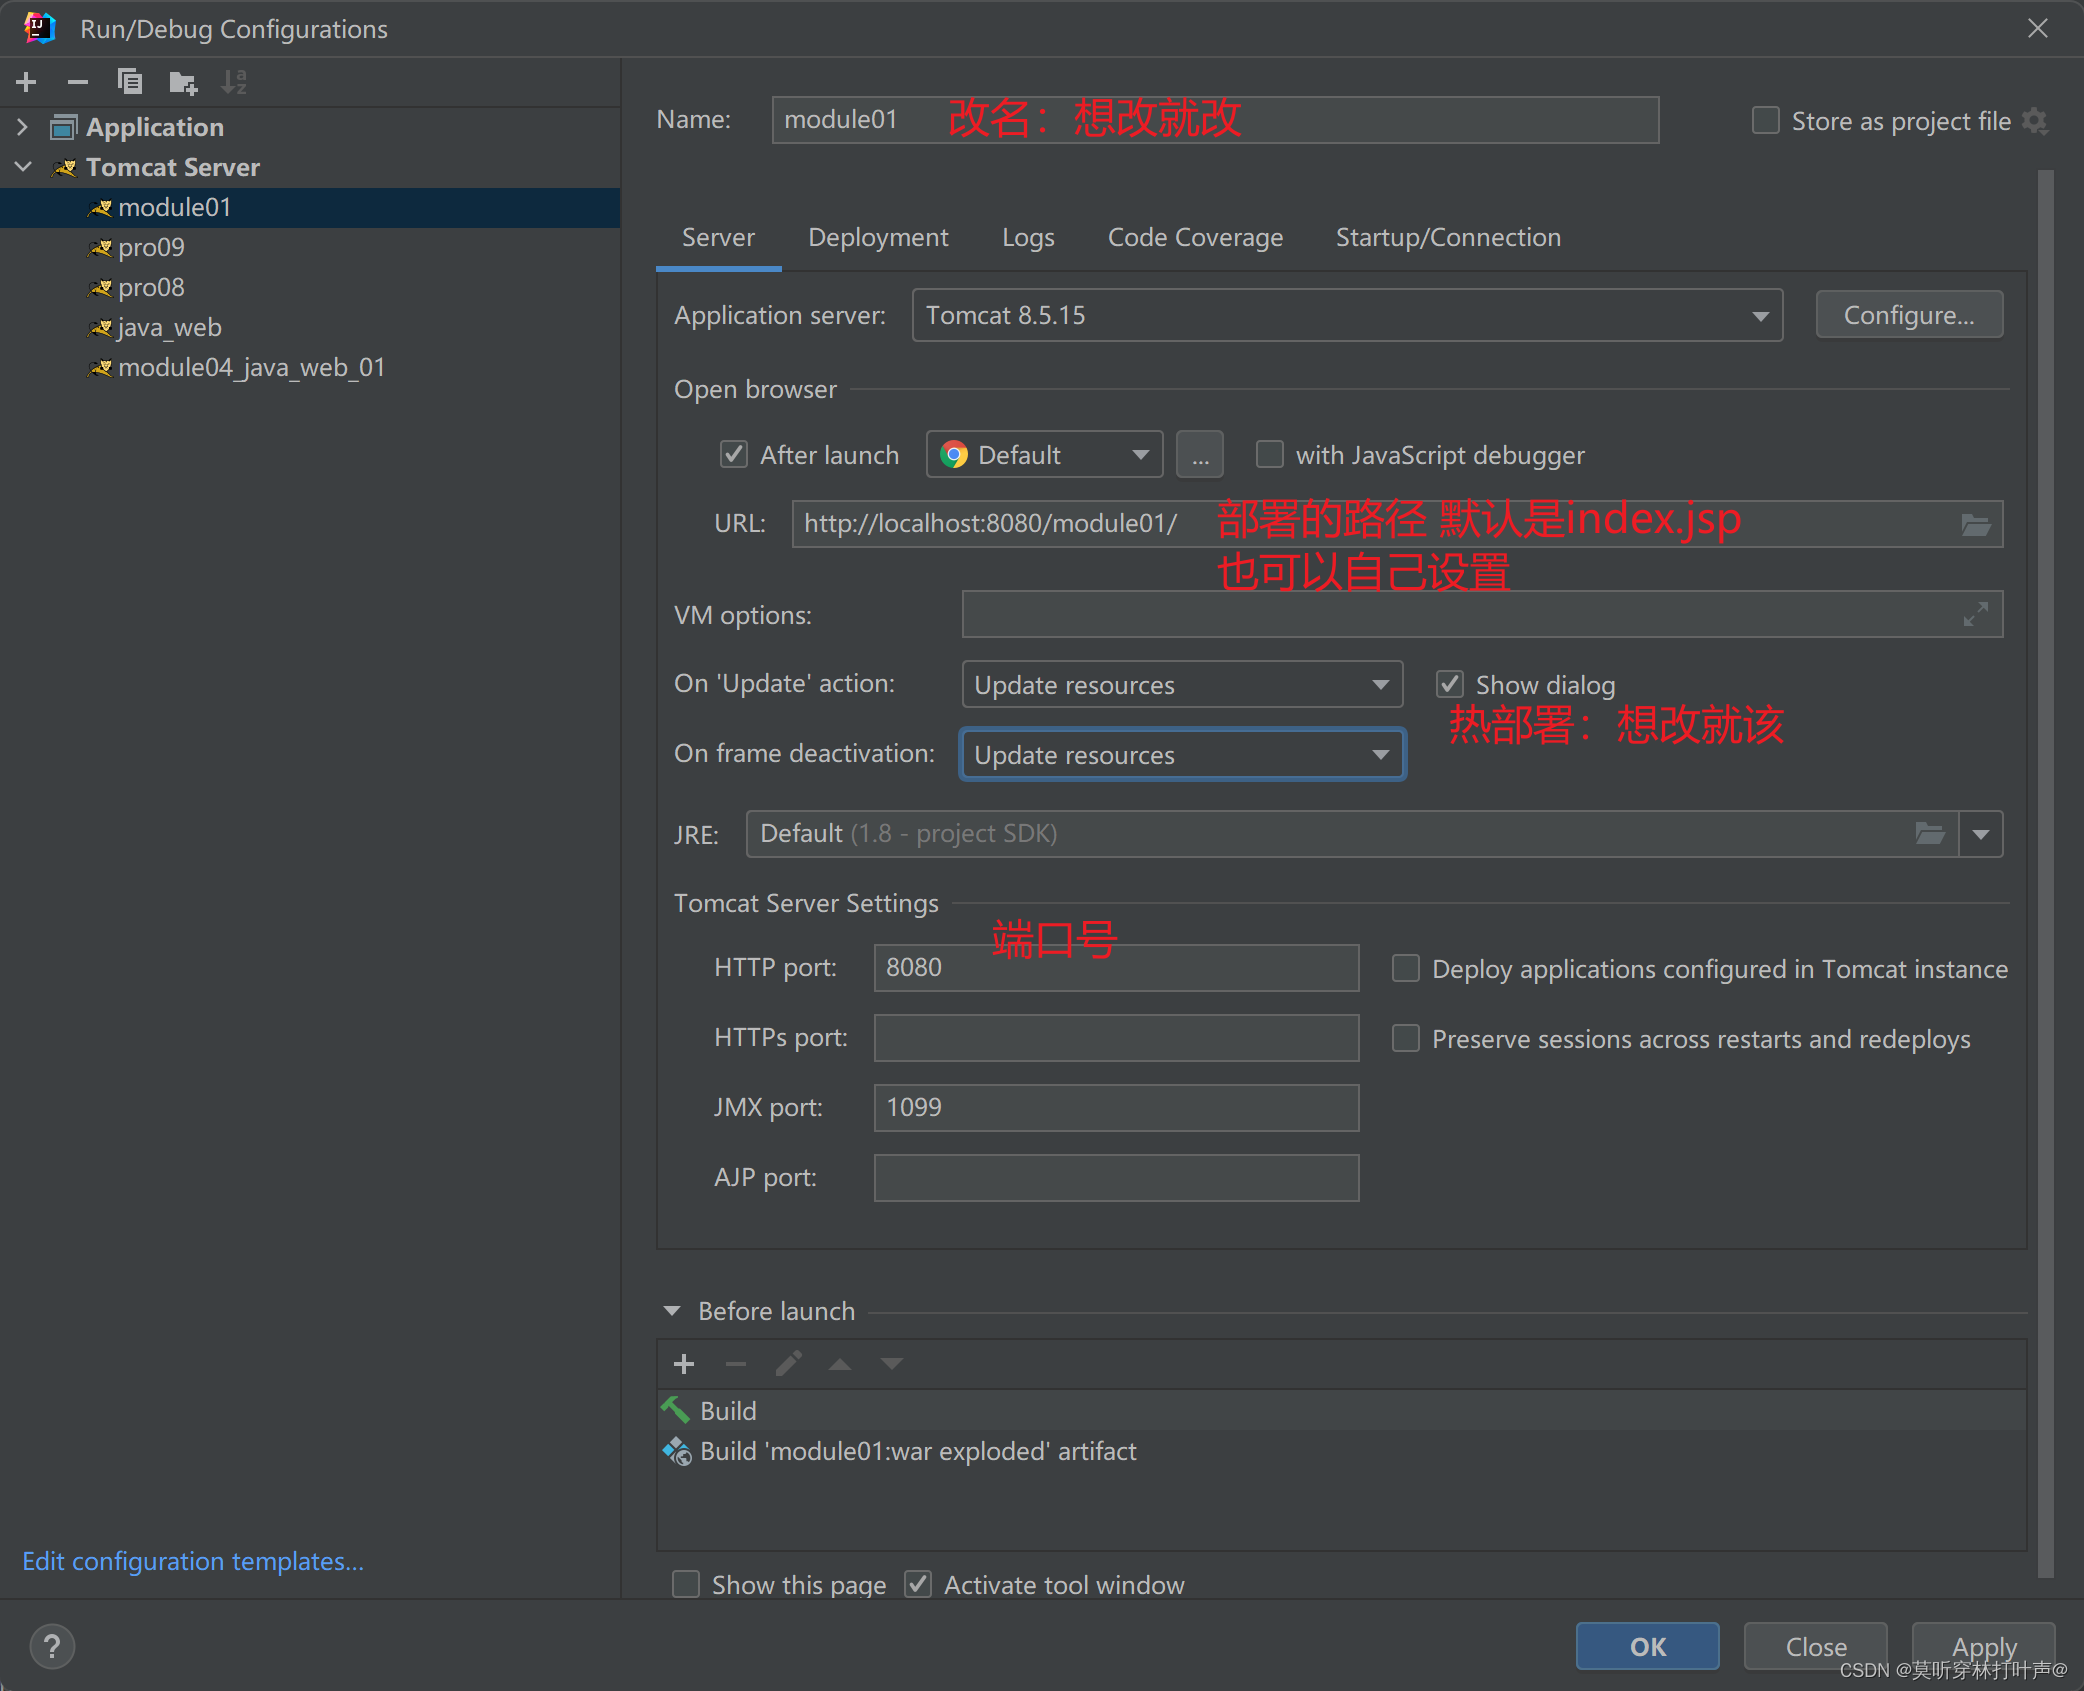Screen dimensions: 2084x1691
Task: Switch to the Deployment tab
Action: [877, 237]
